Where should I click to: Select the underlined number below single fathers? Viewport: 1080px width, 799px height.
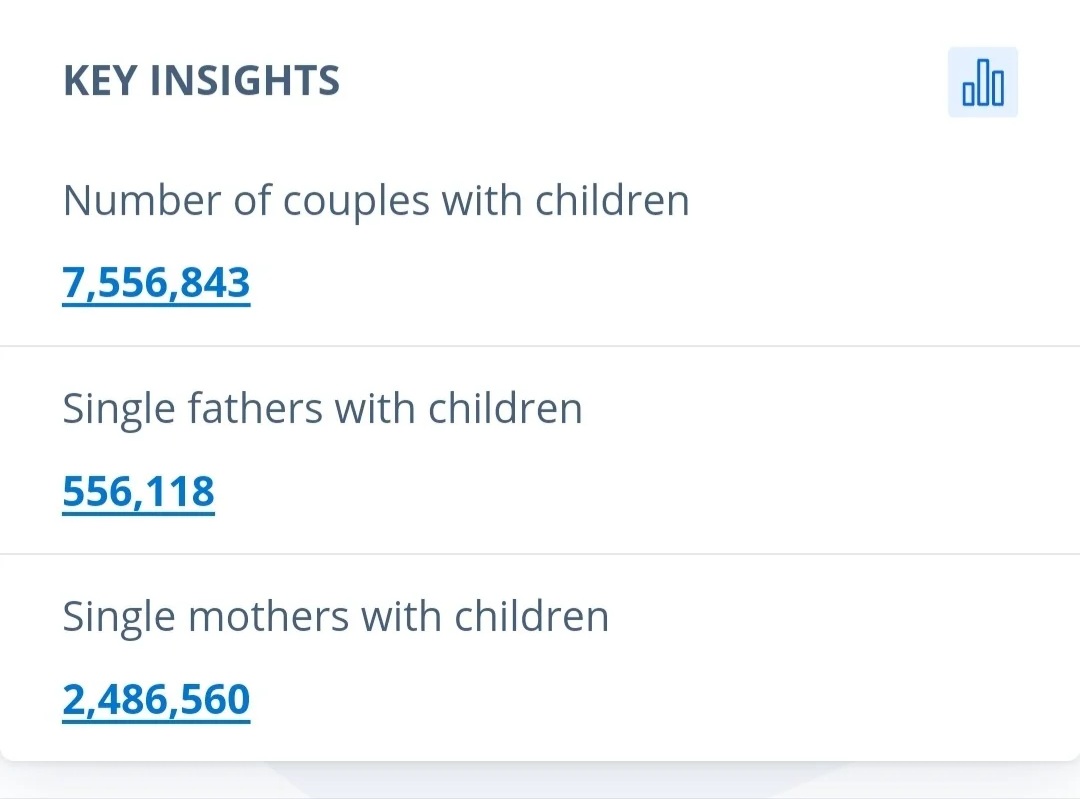[138, 491]
